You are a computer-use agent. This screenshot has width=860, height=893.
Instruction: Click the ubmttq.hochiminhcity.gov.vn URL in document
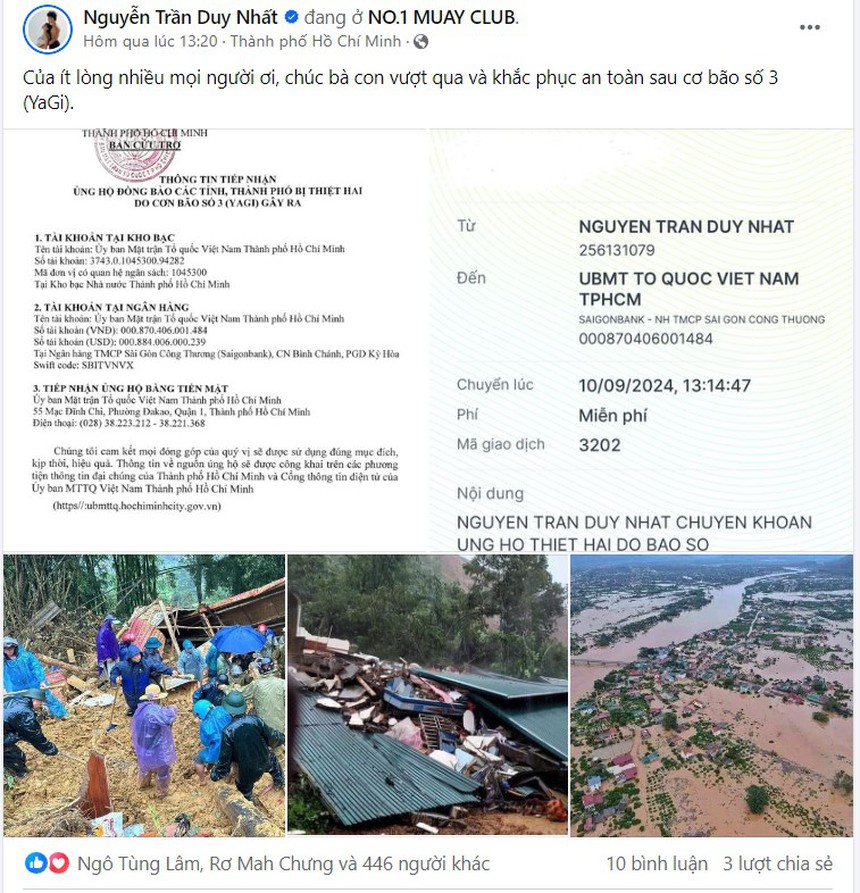click(x=137, y=506)
